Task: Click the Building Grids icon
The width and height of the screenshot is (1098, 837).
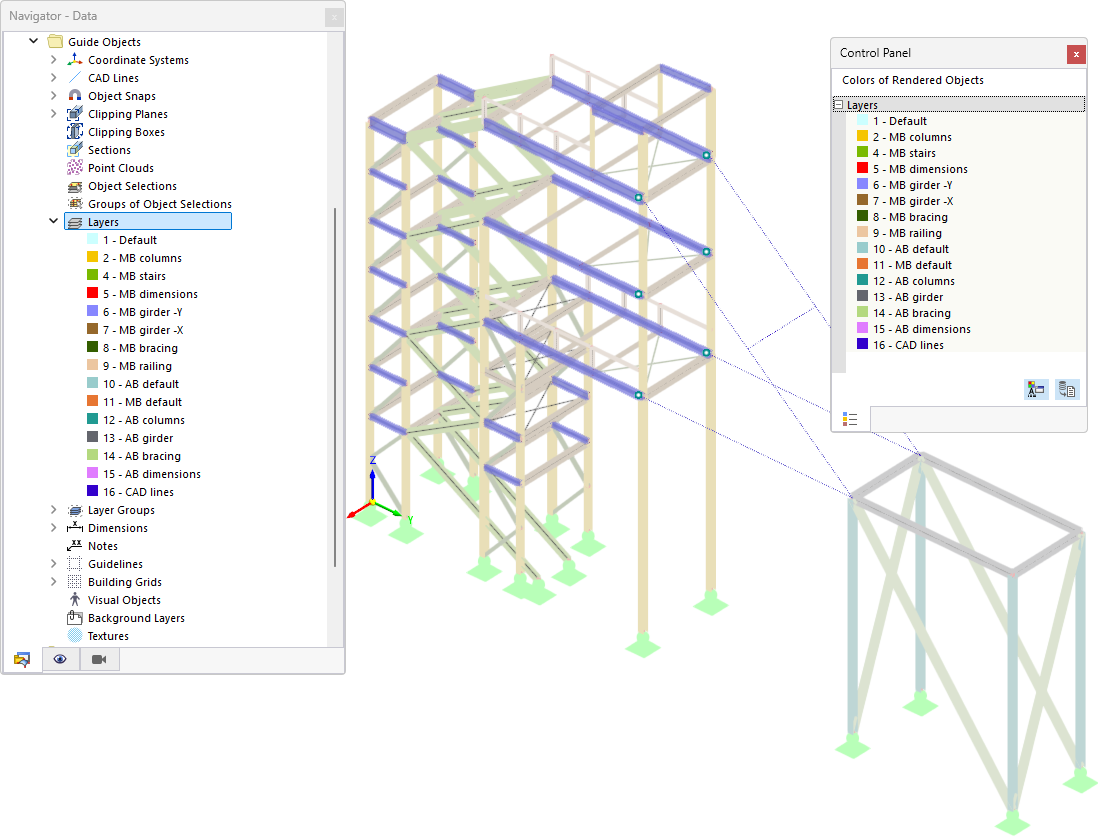Action: 75,582
